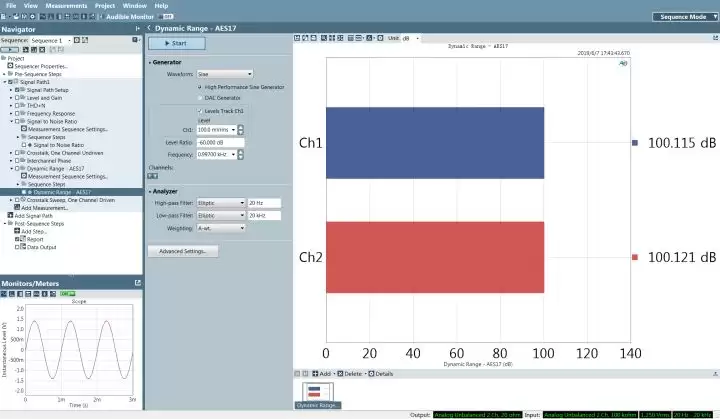Viewport: 720px width, 419px height.
Task: Click the Run Sequence play button
Action: (x=10, y=49)
